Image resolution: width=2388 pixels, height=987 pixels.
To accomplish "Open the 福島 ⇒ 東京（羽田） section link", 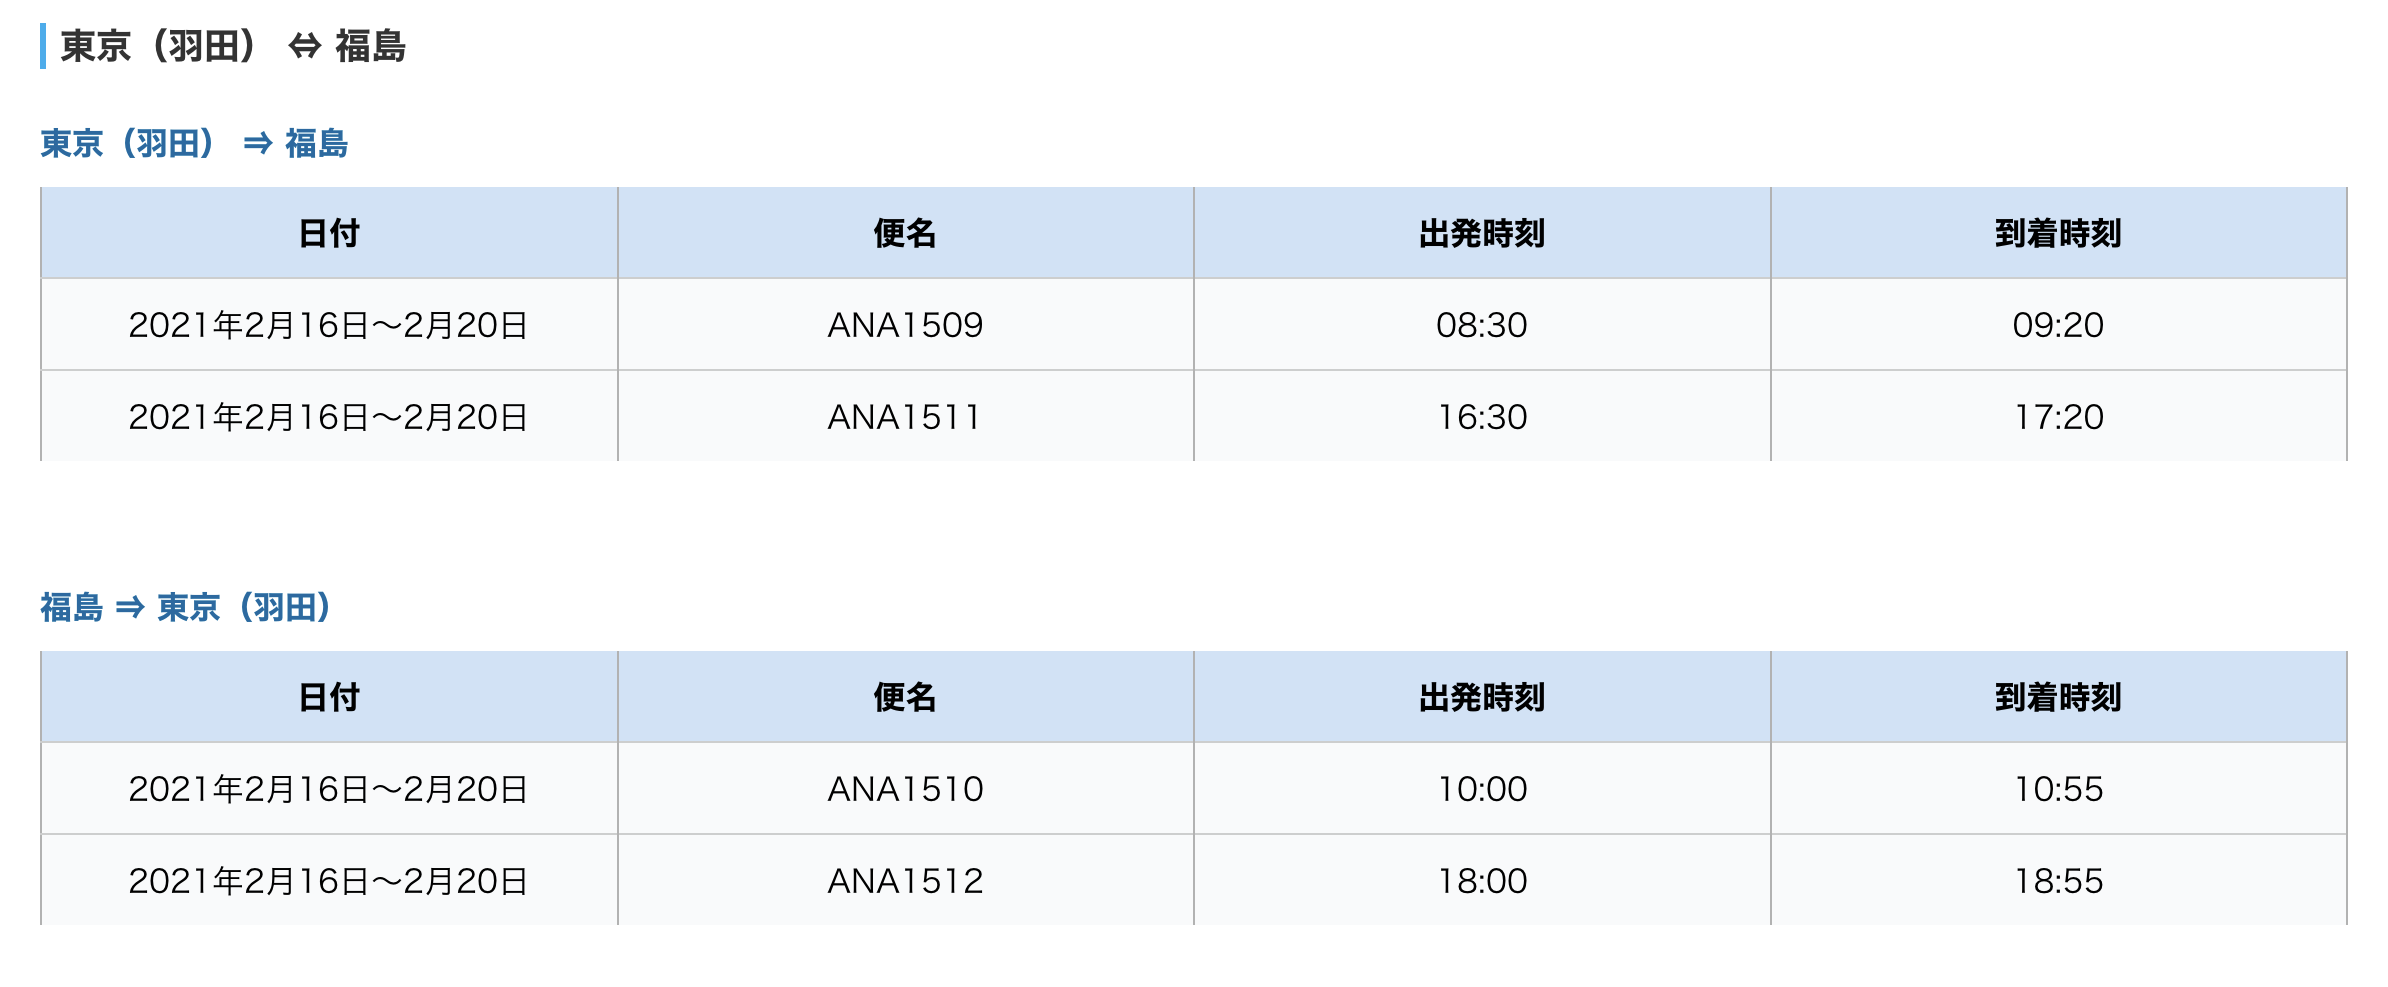I will pyautogui.click(x=187, y=607).
